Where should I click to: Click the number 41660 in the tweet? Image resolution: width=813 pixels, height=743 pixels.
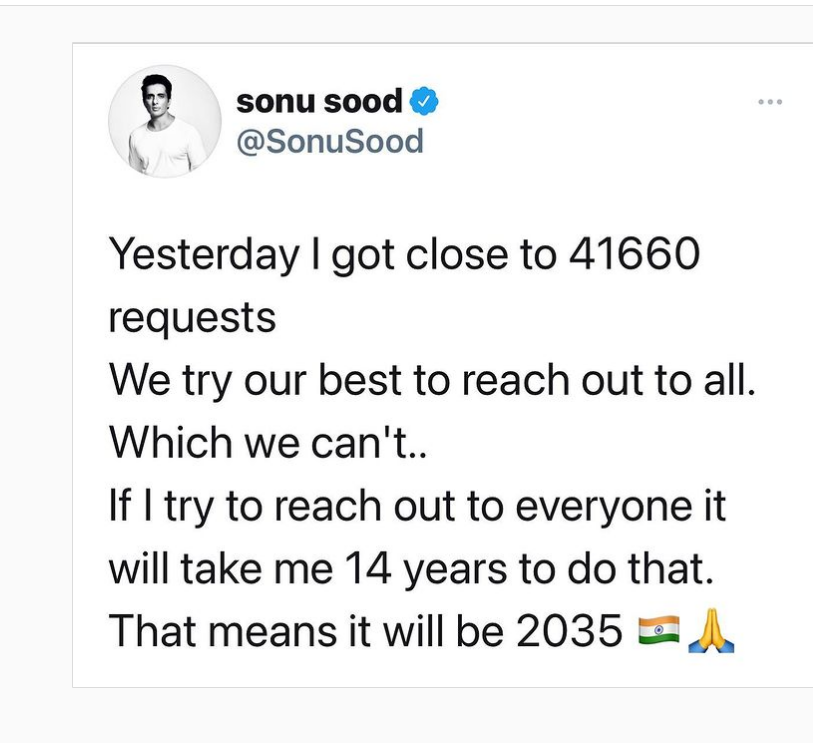pyautogui.click(x=635, y=254)
